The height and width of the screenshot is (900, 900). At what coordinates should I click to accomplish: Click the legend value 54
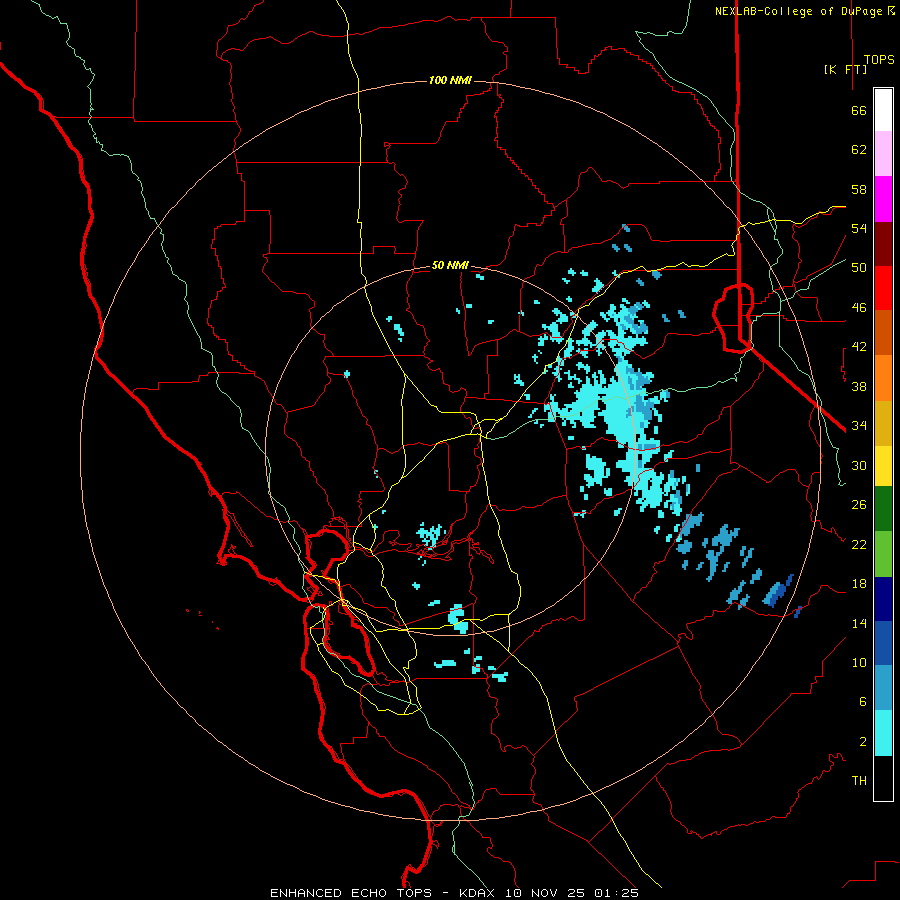point(859,228)
